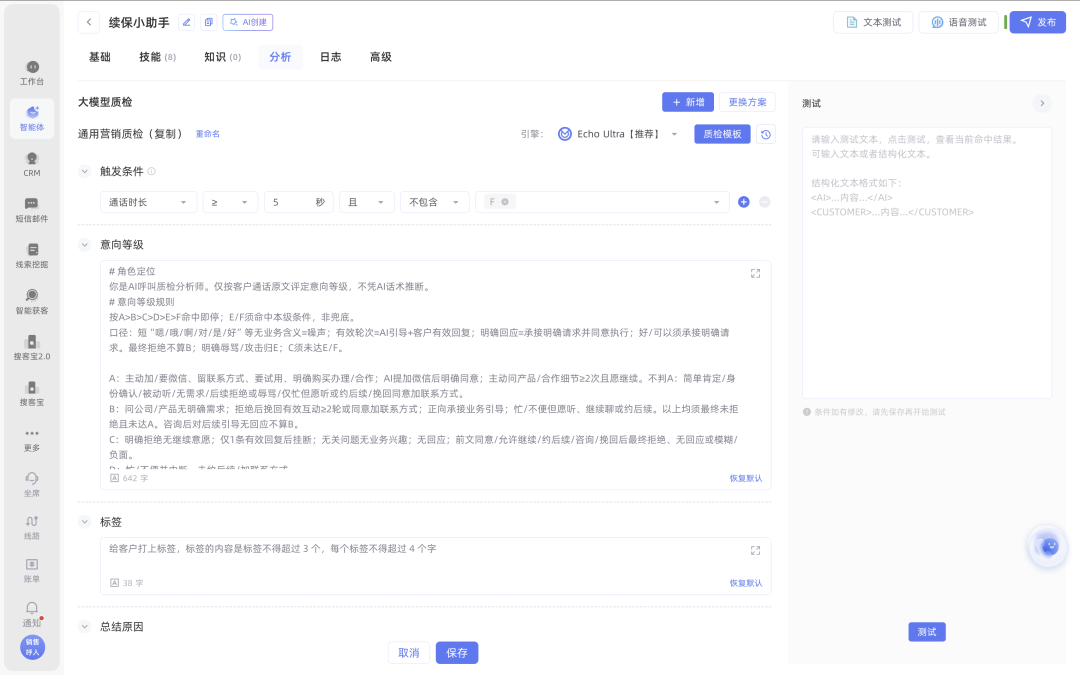Open the 短信邮件 sidebar item
Viewport: 1080px width, 675px height.
32,210
